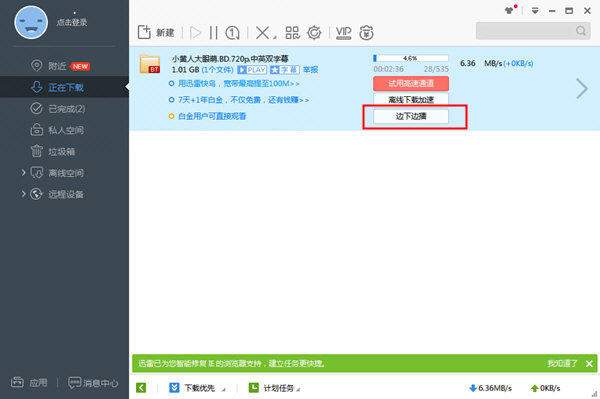The height and width of the screenshot is (399, 600).
Task: Delete the task using X icon
Action: tap(262, 33)
